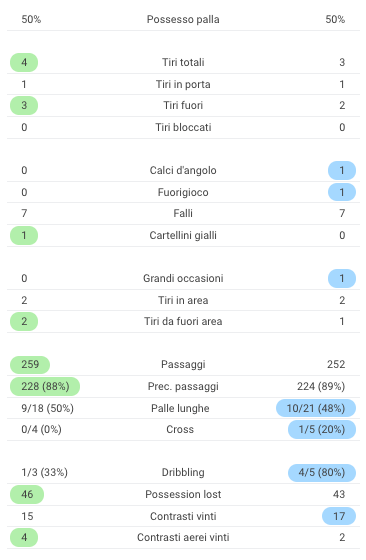Click the Tiri in porta row label
Viewport: 366px width, 560px height.
183,84
